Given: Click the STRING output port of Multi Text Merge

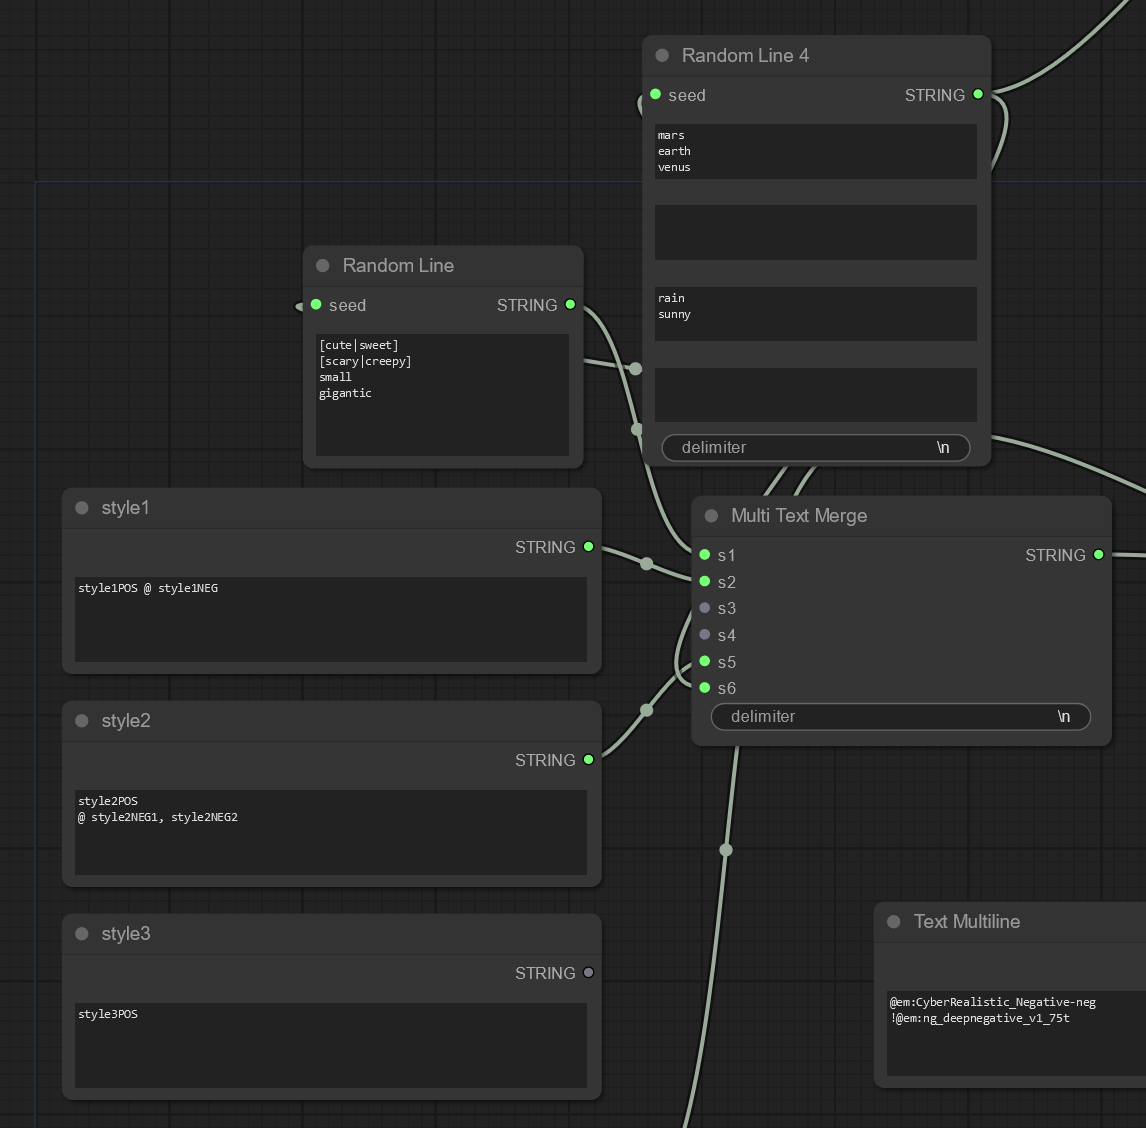Looking at the screenshot, I should pyautogui.click(x=1098, y=555).
